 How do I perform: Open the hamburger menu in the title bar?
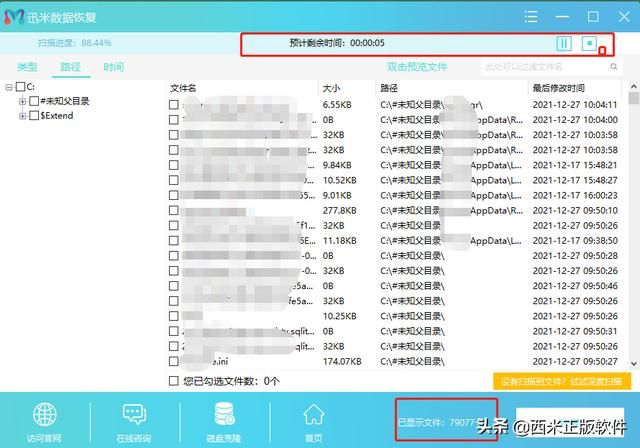point(531,17)
